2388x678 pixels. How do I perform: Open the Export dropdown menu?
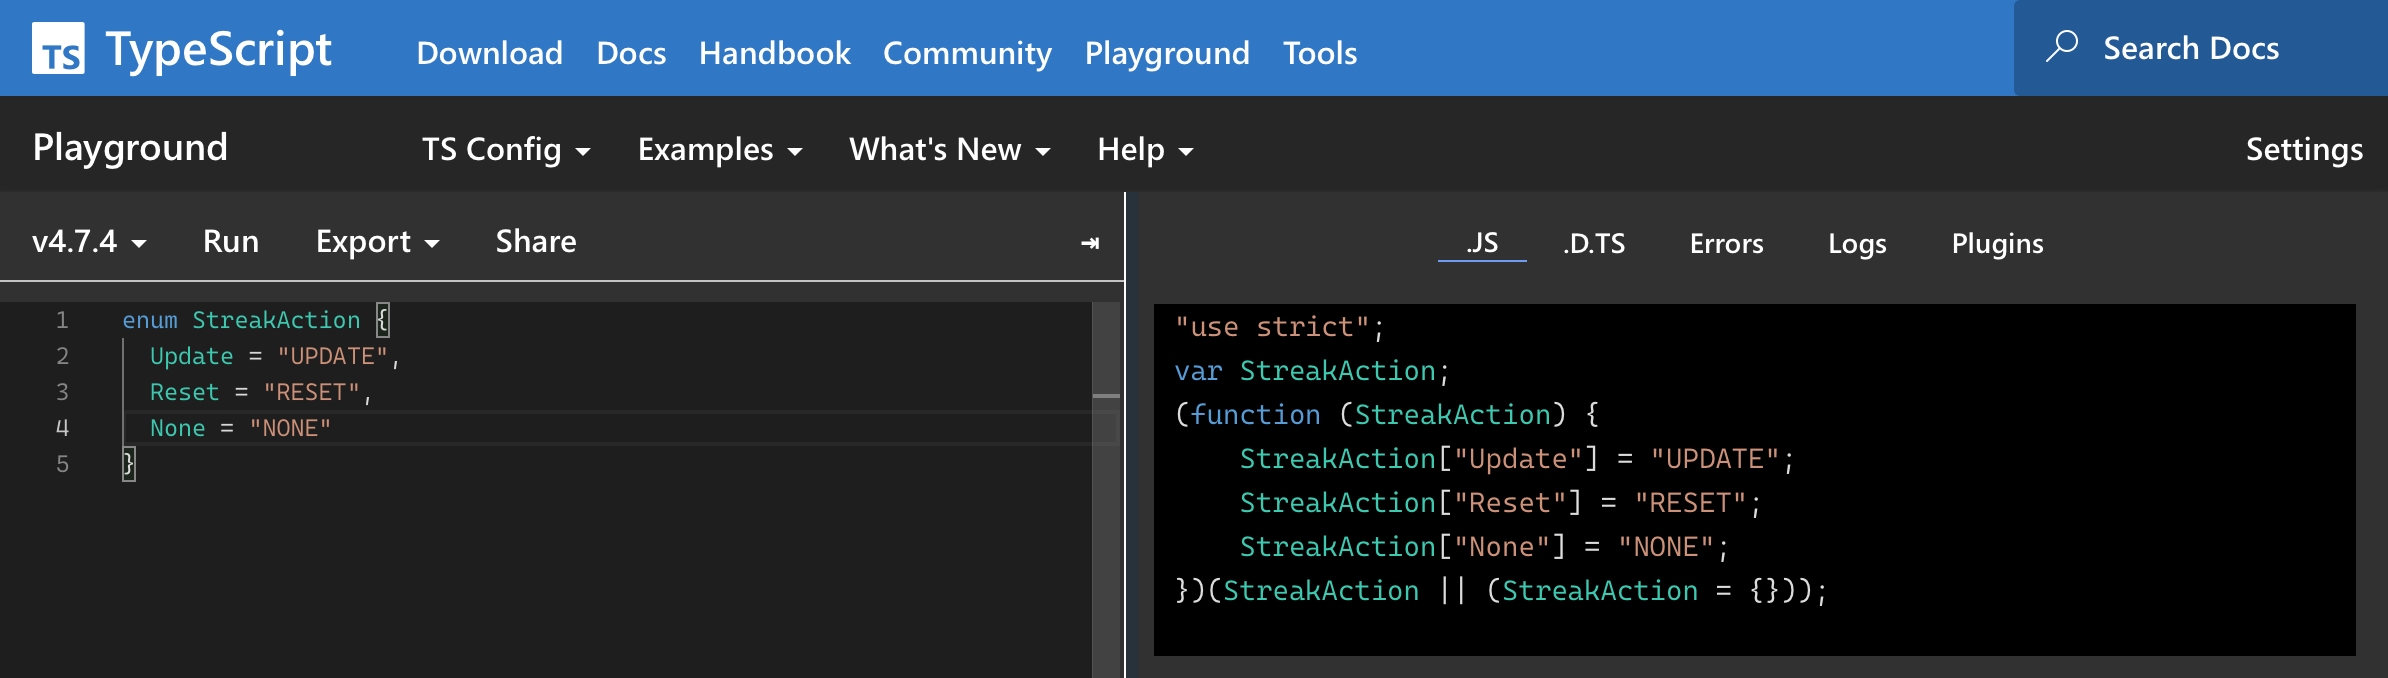tap(377, 242)
